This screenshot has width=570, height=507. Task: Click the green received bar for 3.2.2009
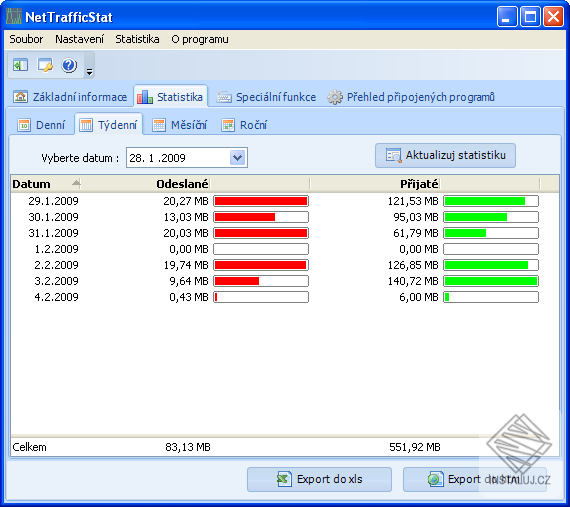[491, 281]
